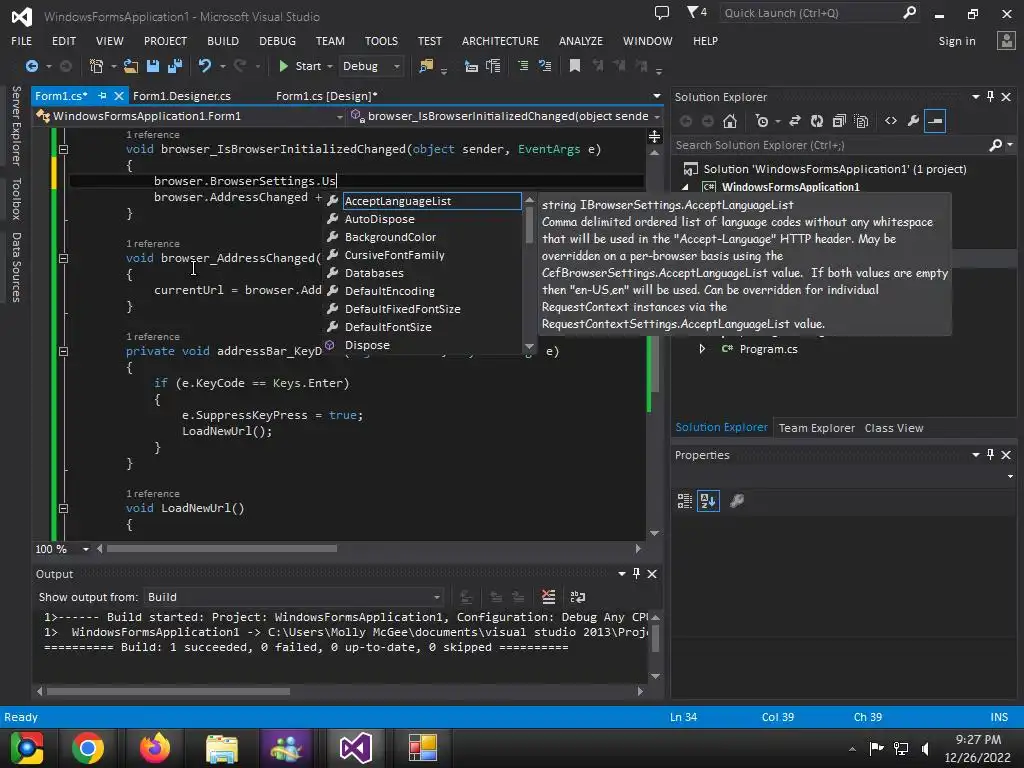Toggle Word Wrap in the Output panel
The width and height of the screenshot is (1024, 768).
click(578, 597)
